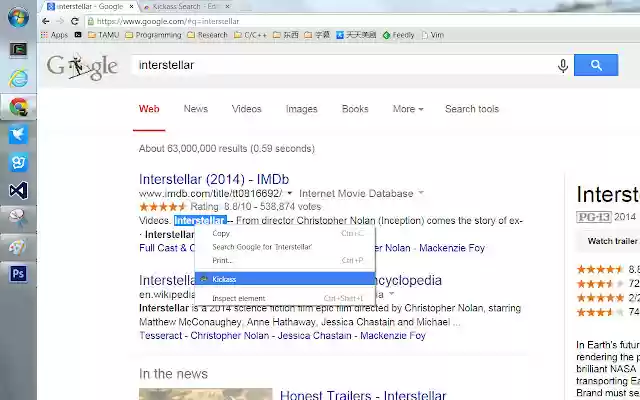The width and height of the screenshot is (640, 400).
Task: Open Tesseract link under Wikipedia result
Action: 160,336
